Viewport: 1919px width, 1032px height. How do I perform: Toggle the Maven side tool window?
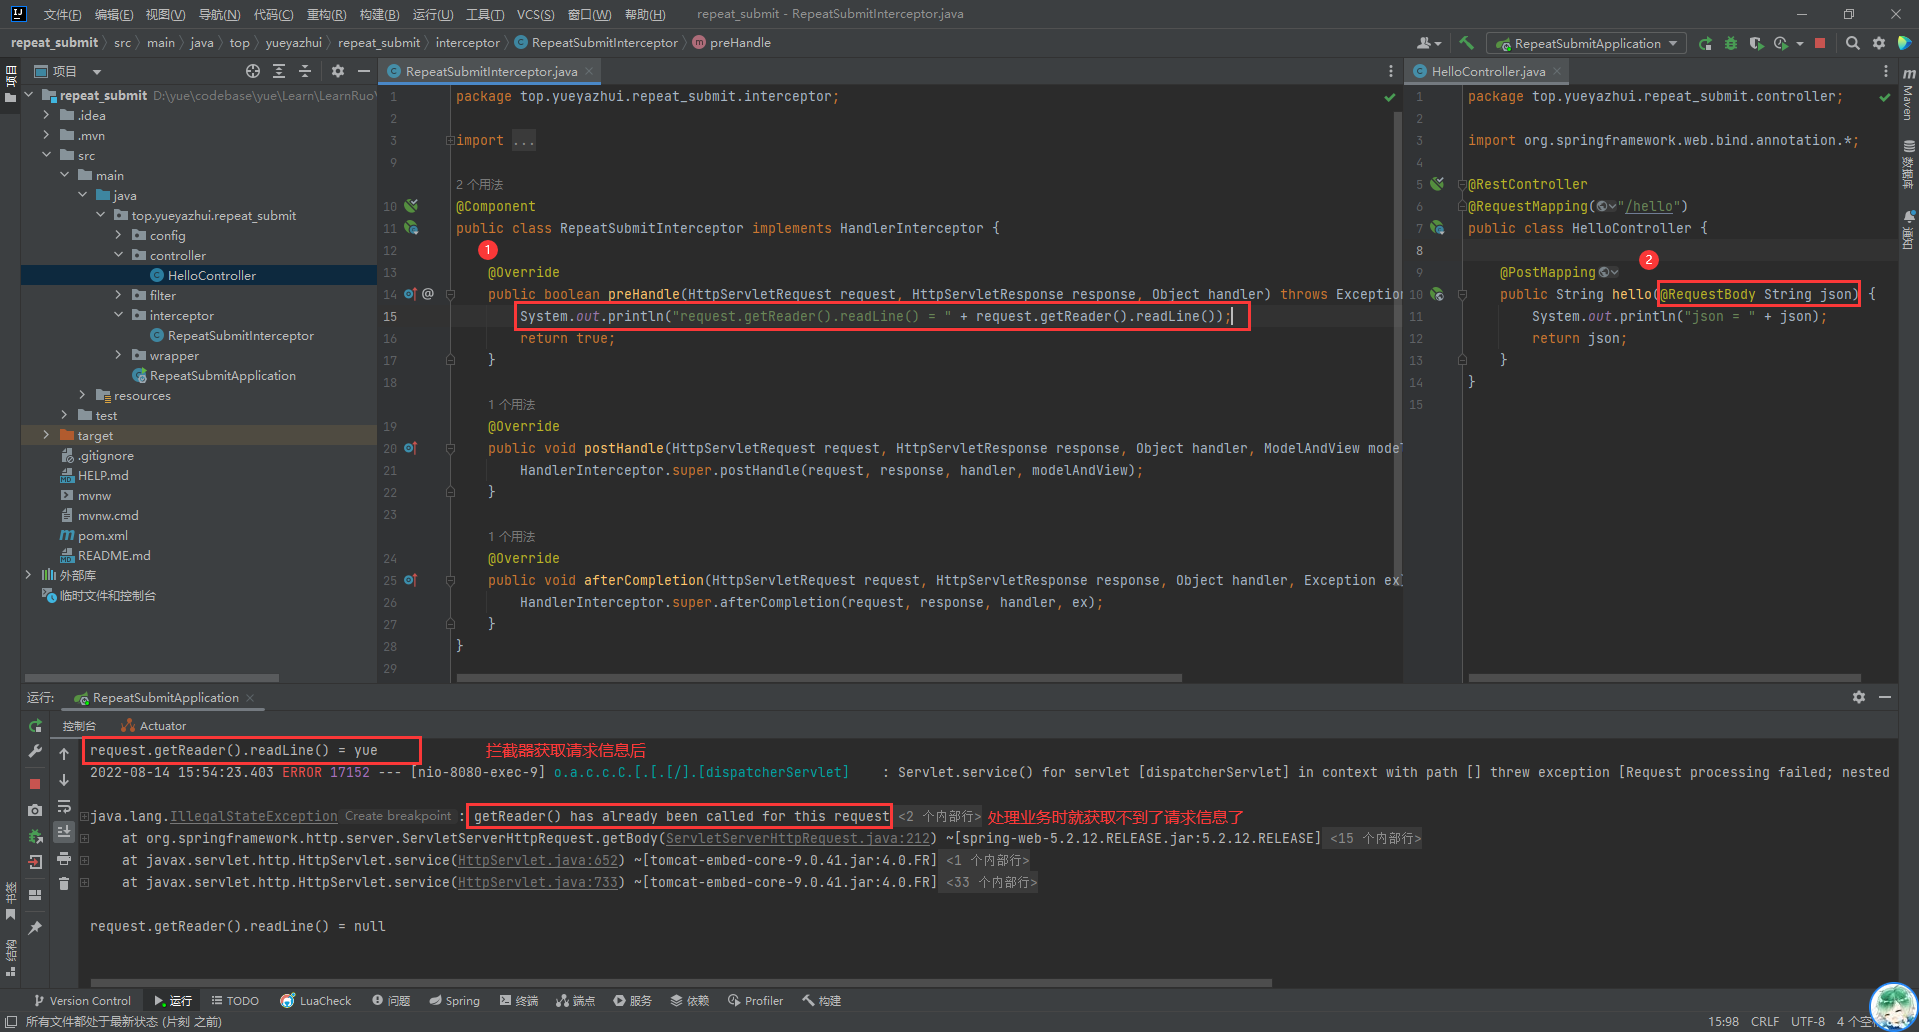[1908, 95]
